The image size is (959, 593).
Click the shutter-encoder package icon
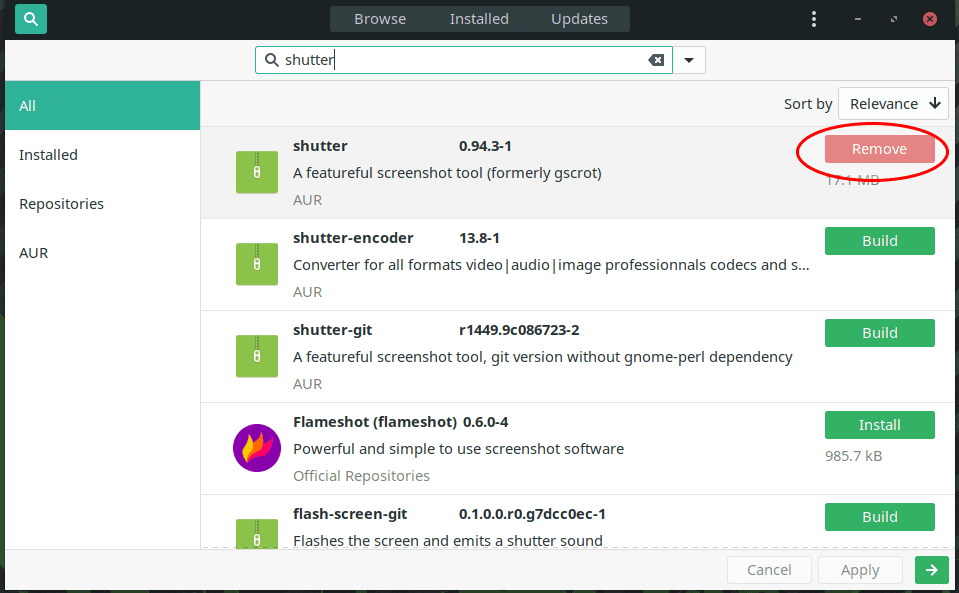[x=257, y=264]
